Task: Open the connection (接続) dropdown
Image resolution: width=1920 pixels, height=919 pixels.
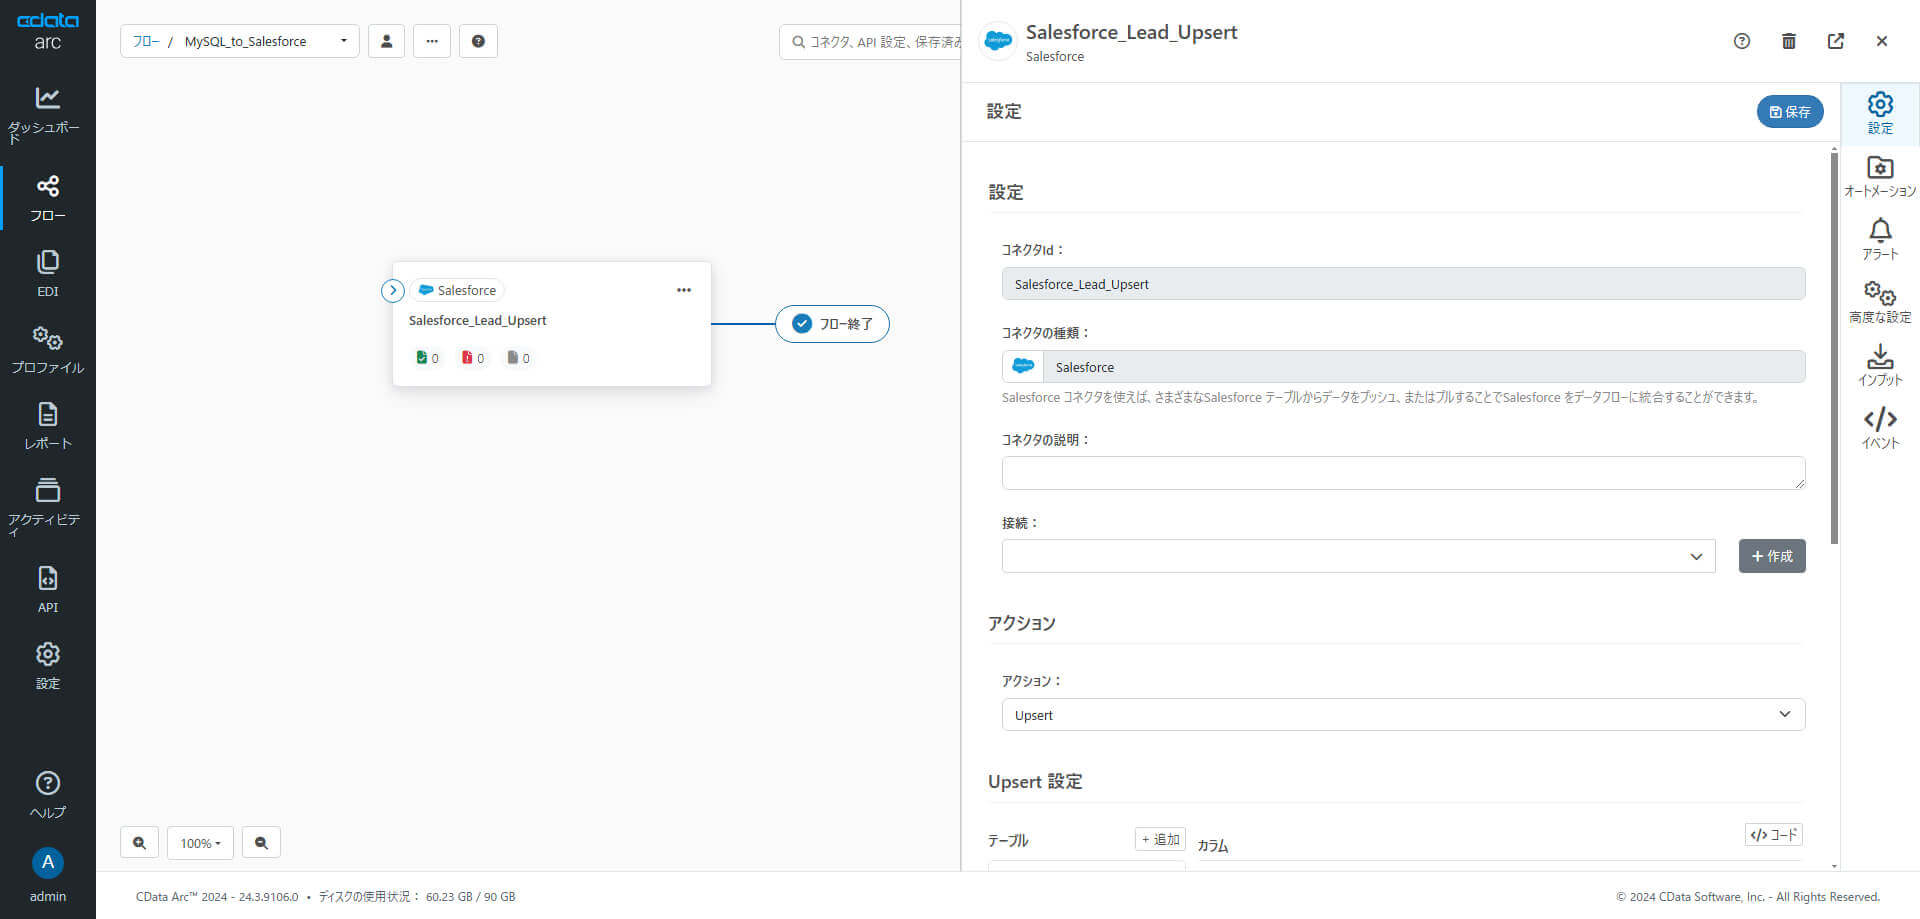Action: 1358,556
